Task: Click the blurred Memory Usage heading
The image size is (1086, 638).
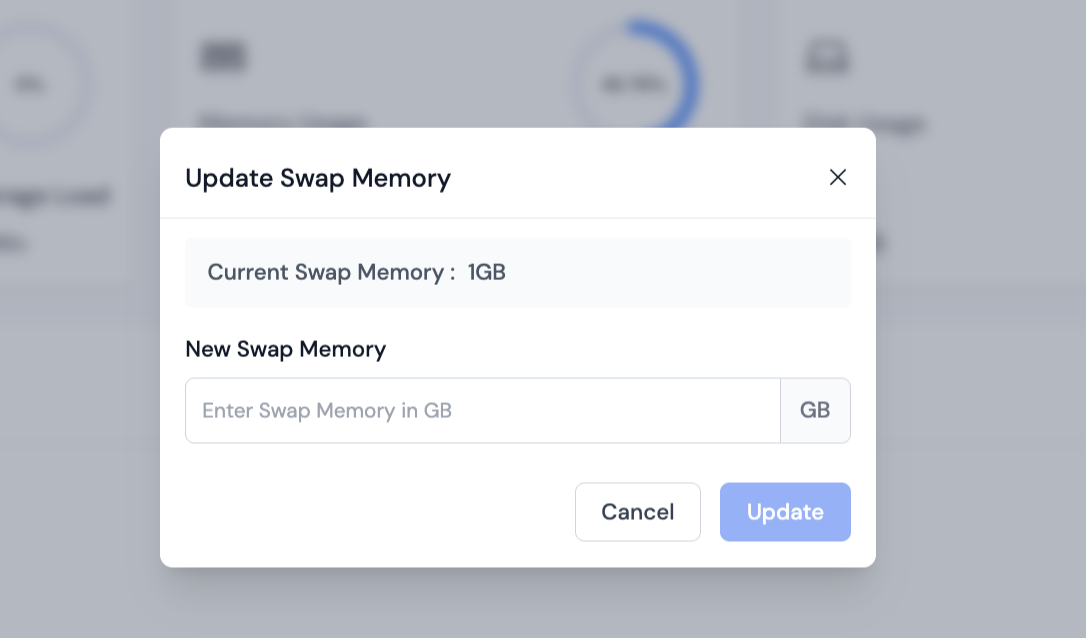Action: (x=282, y=120)
